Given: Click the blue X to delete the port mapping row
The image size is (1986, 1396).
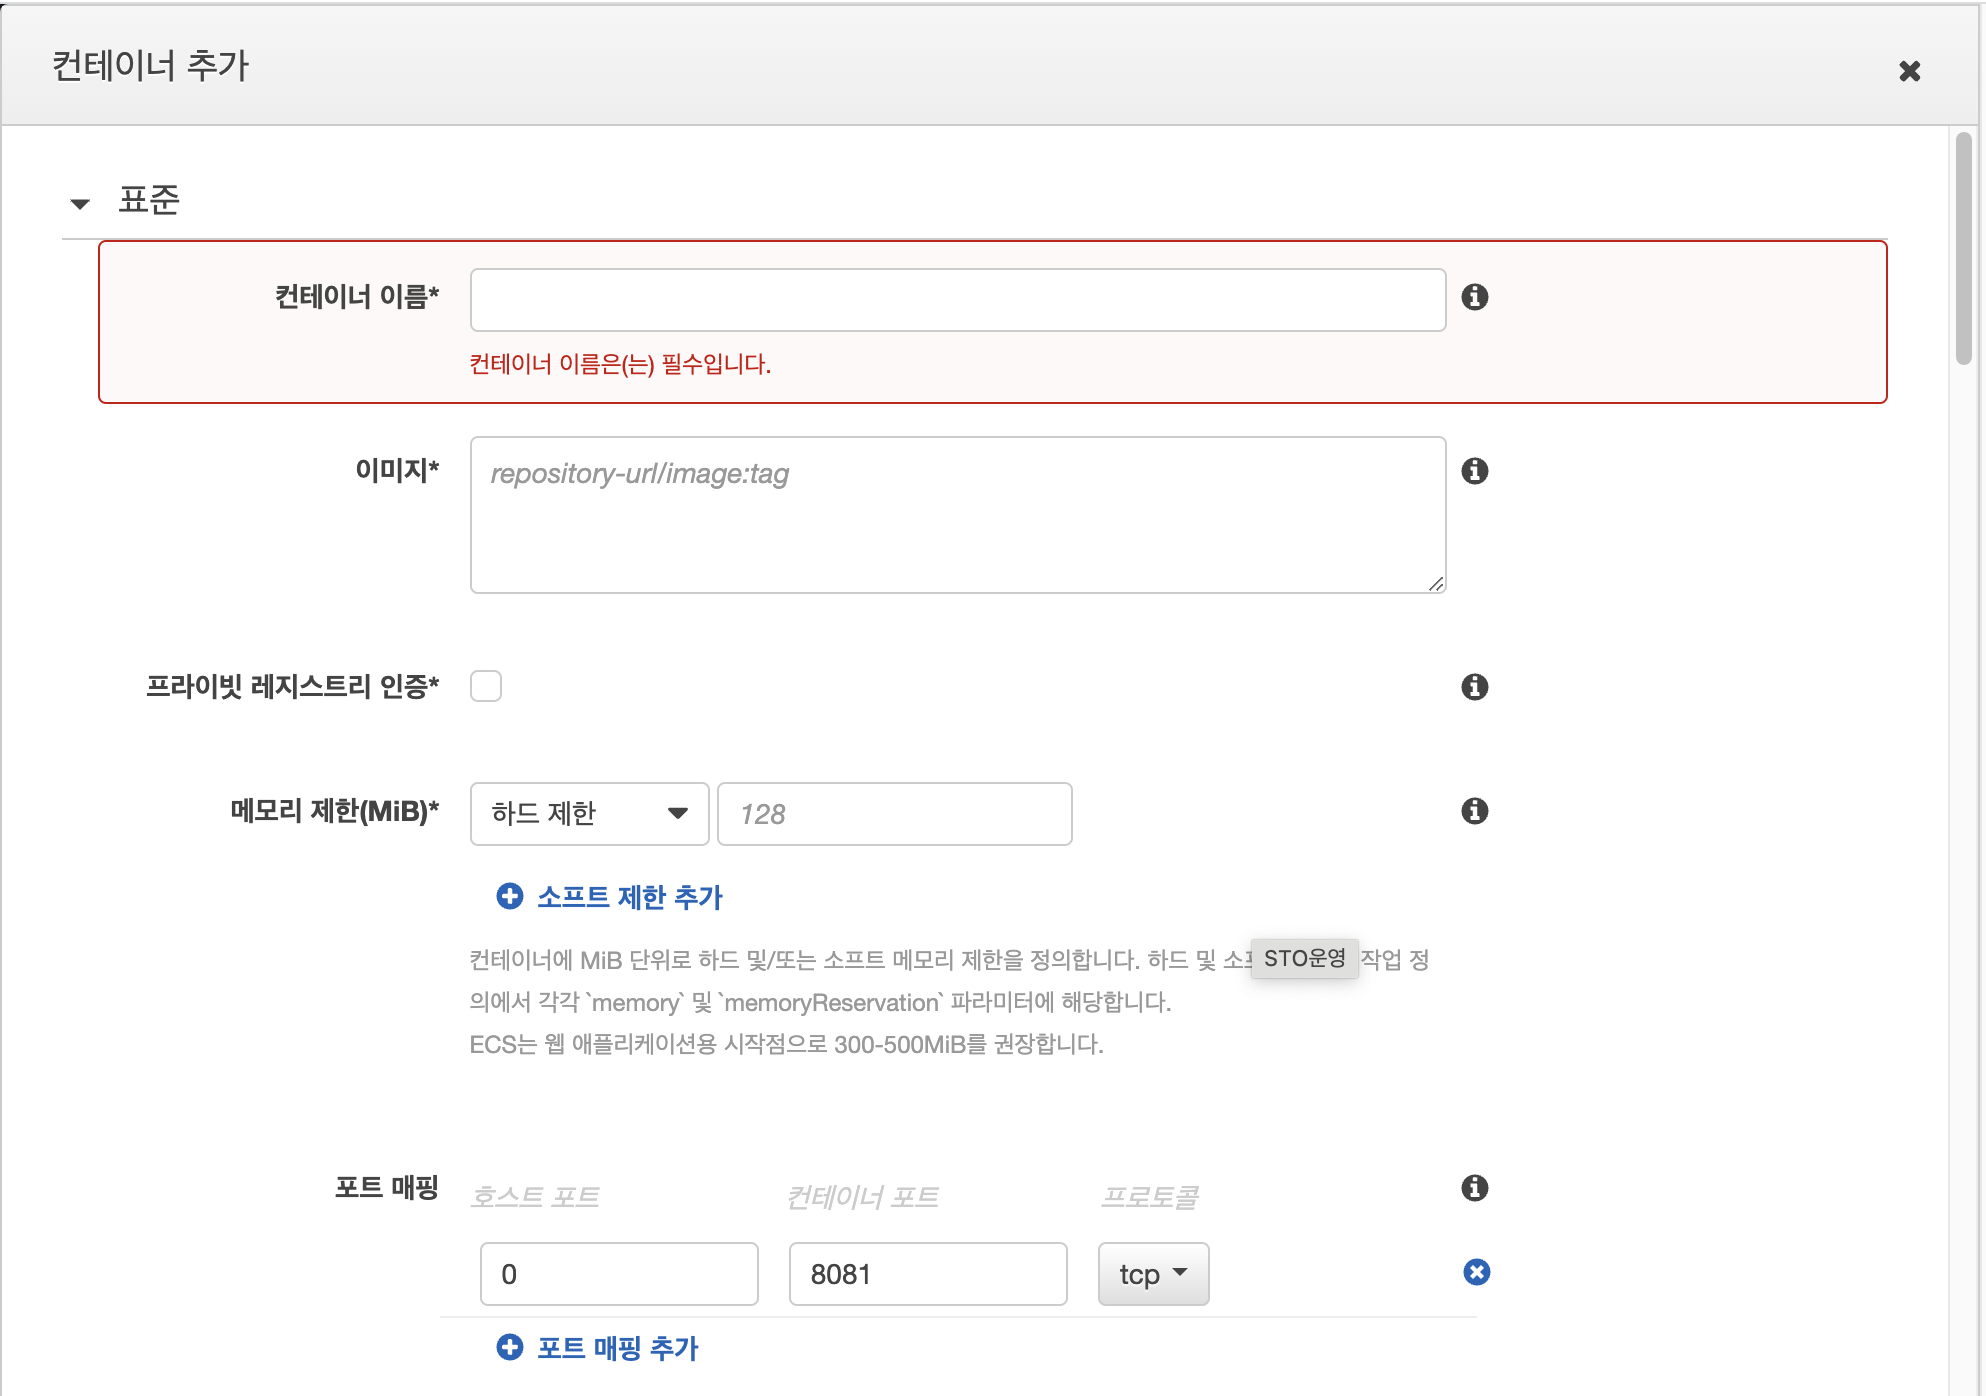Looking at the screenshot, I should (x=1477, y=1271).
